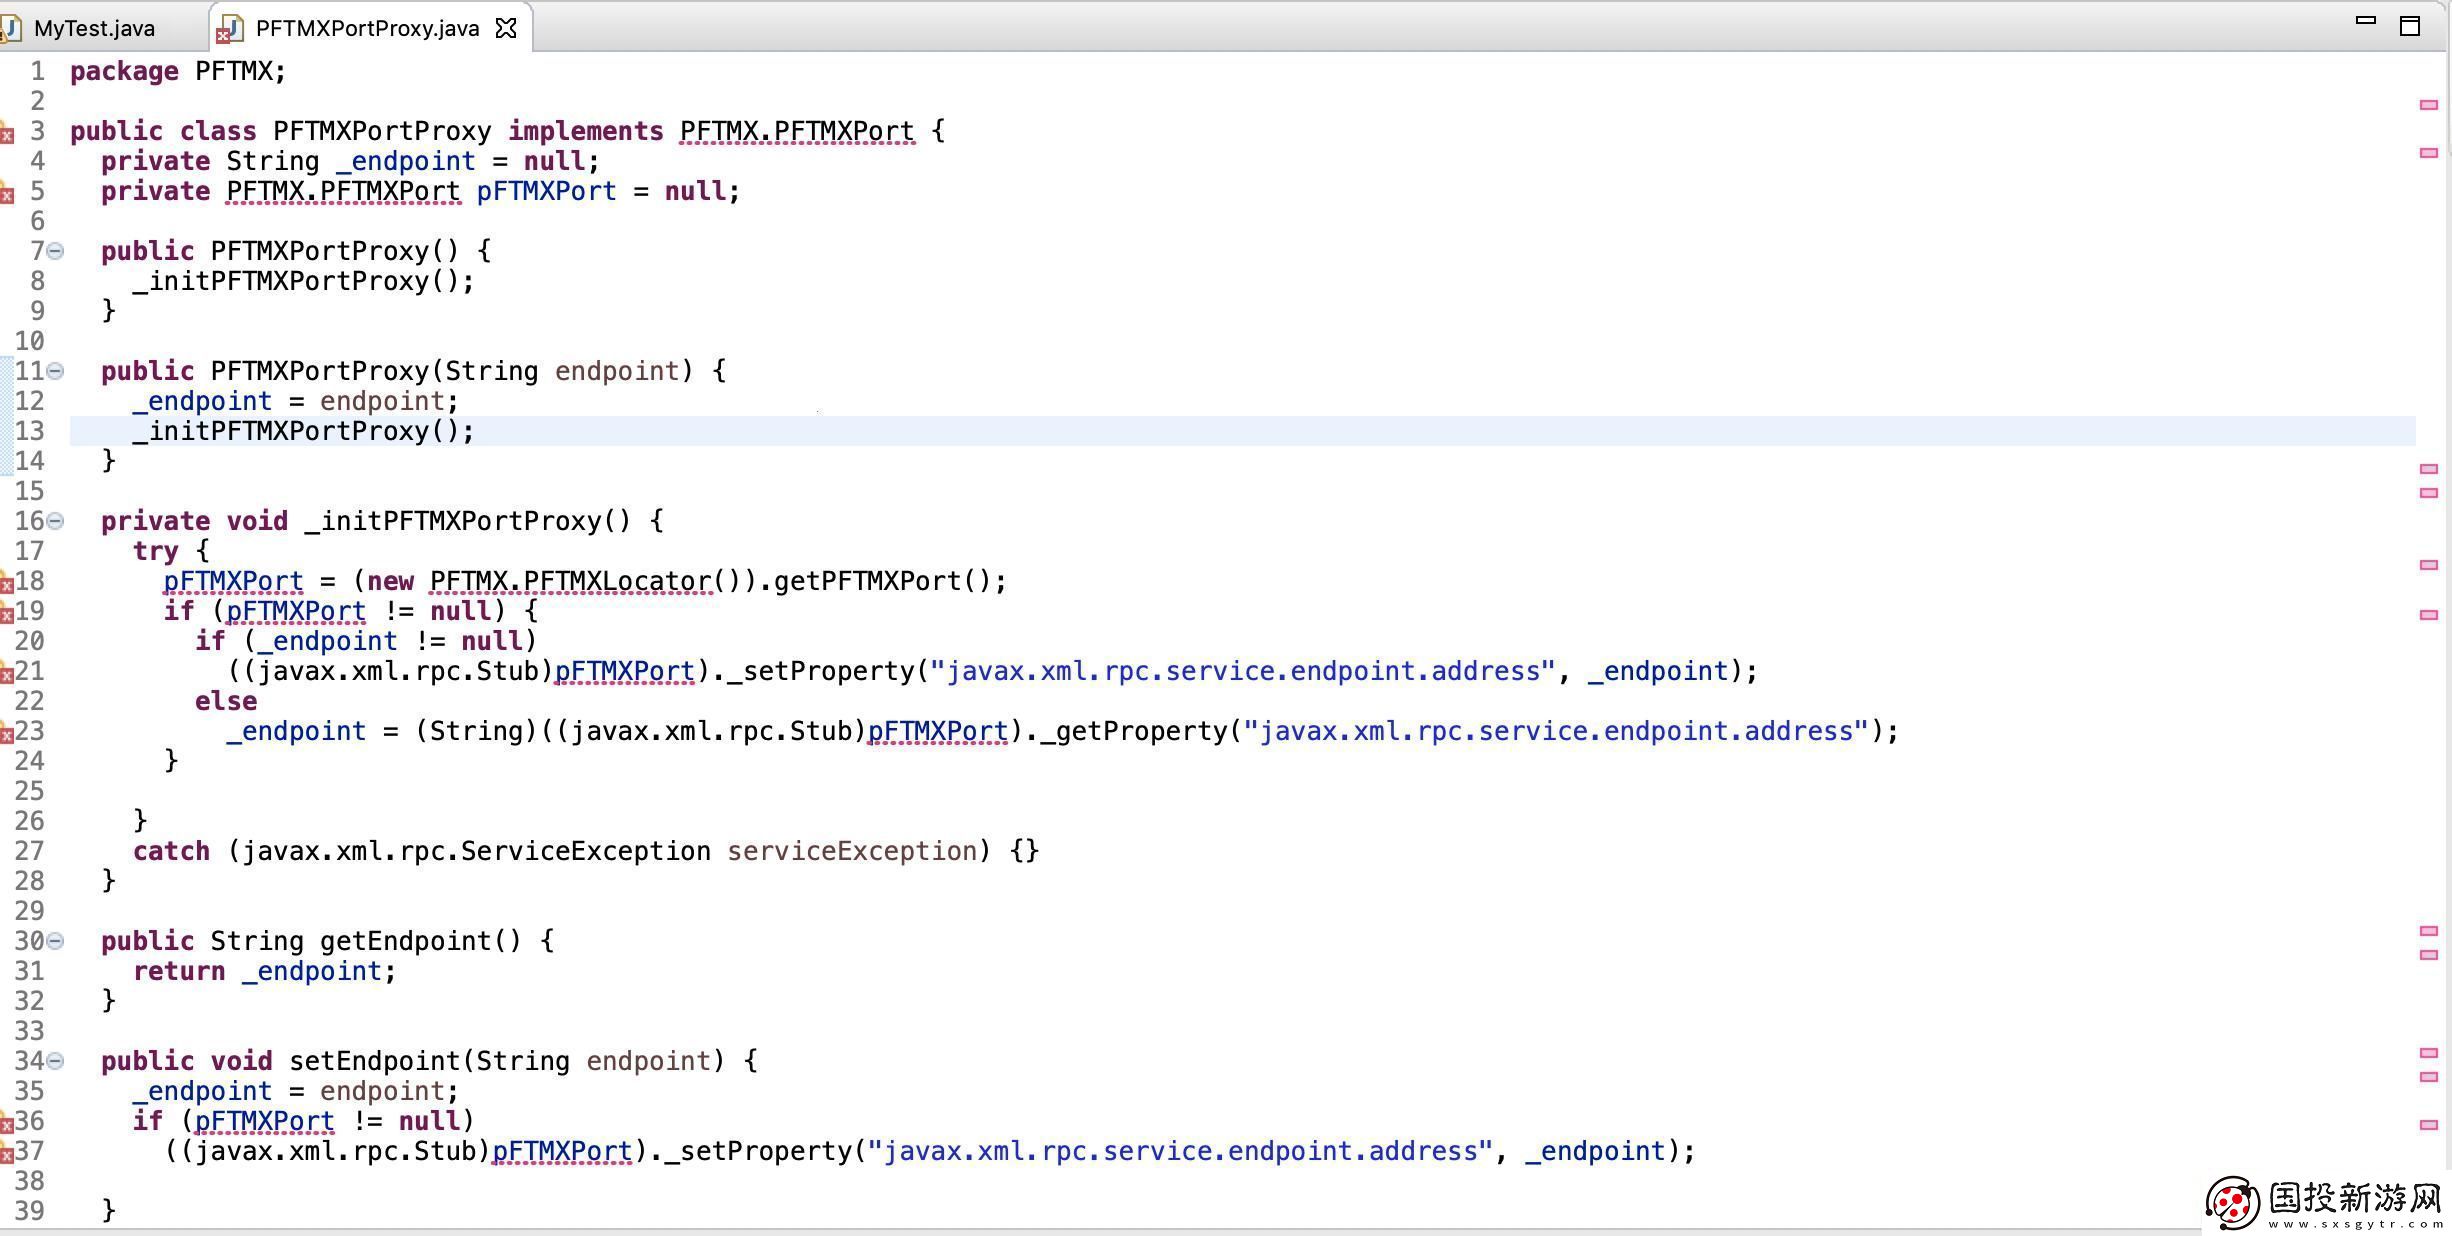Switch to the MyTest.java tab
This screenshot has height=1236, width=2452.
pos(94,28)
